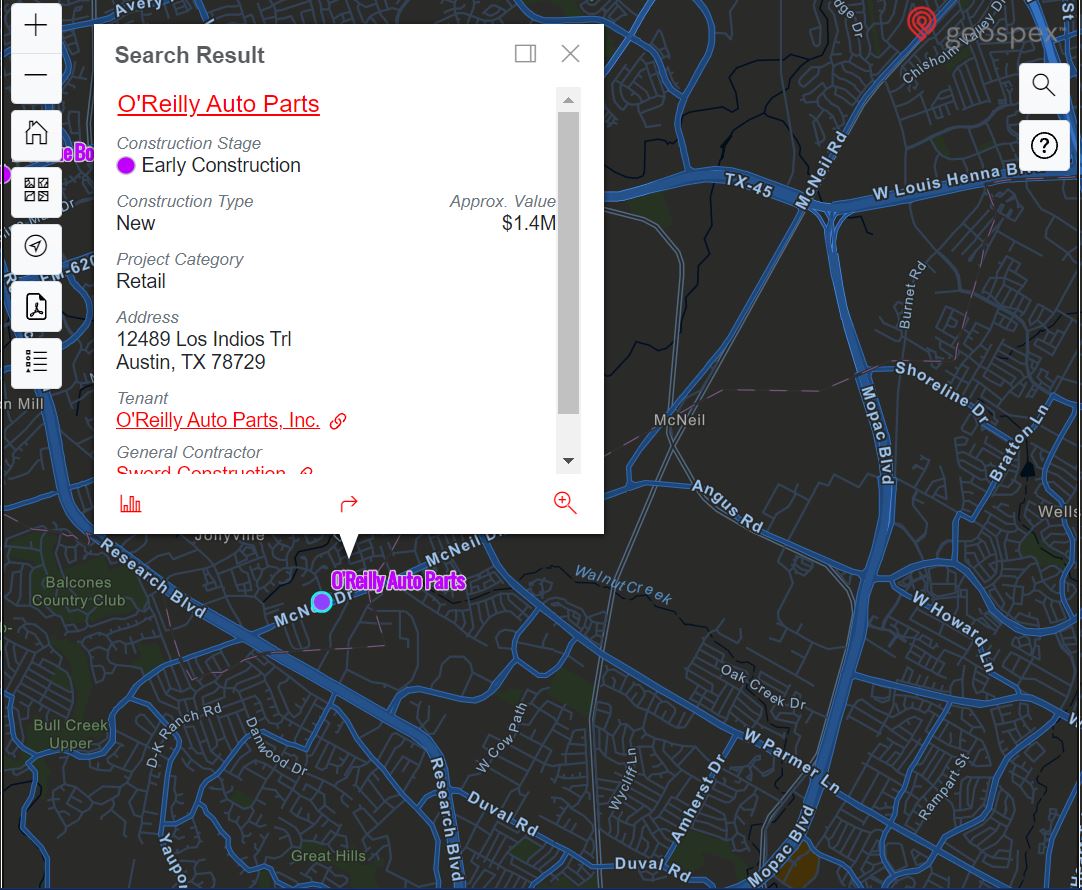Click the Amherst Dr road label
The height and width of the screenshot is (890, 1082).
pos(698,799)
